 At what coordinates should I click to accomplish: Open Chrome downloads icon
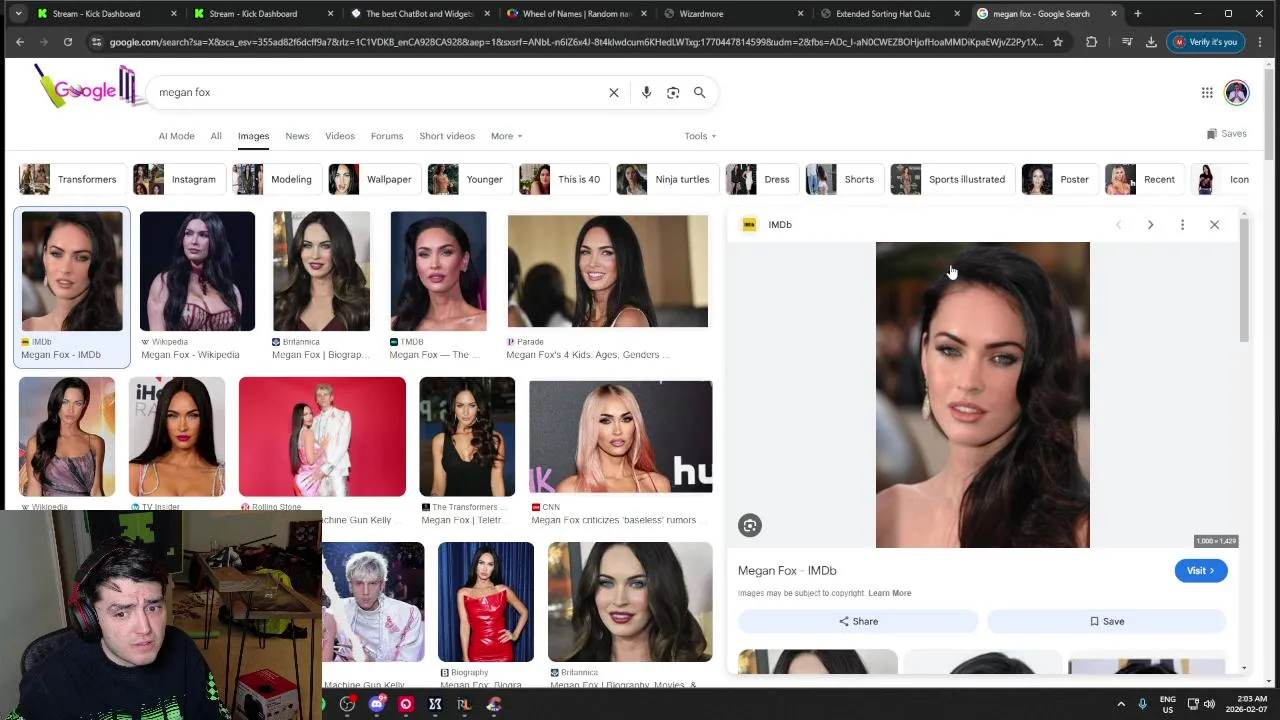(1151, 42)
